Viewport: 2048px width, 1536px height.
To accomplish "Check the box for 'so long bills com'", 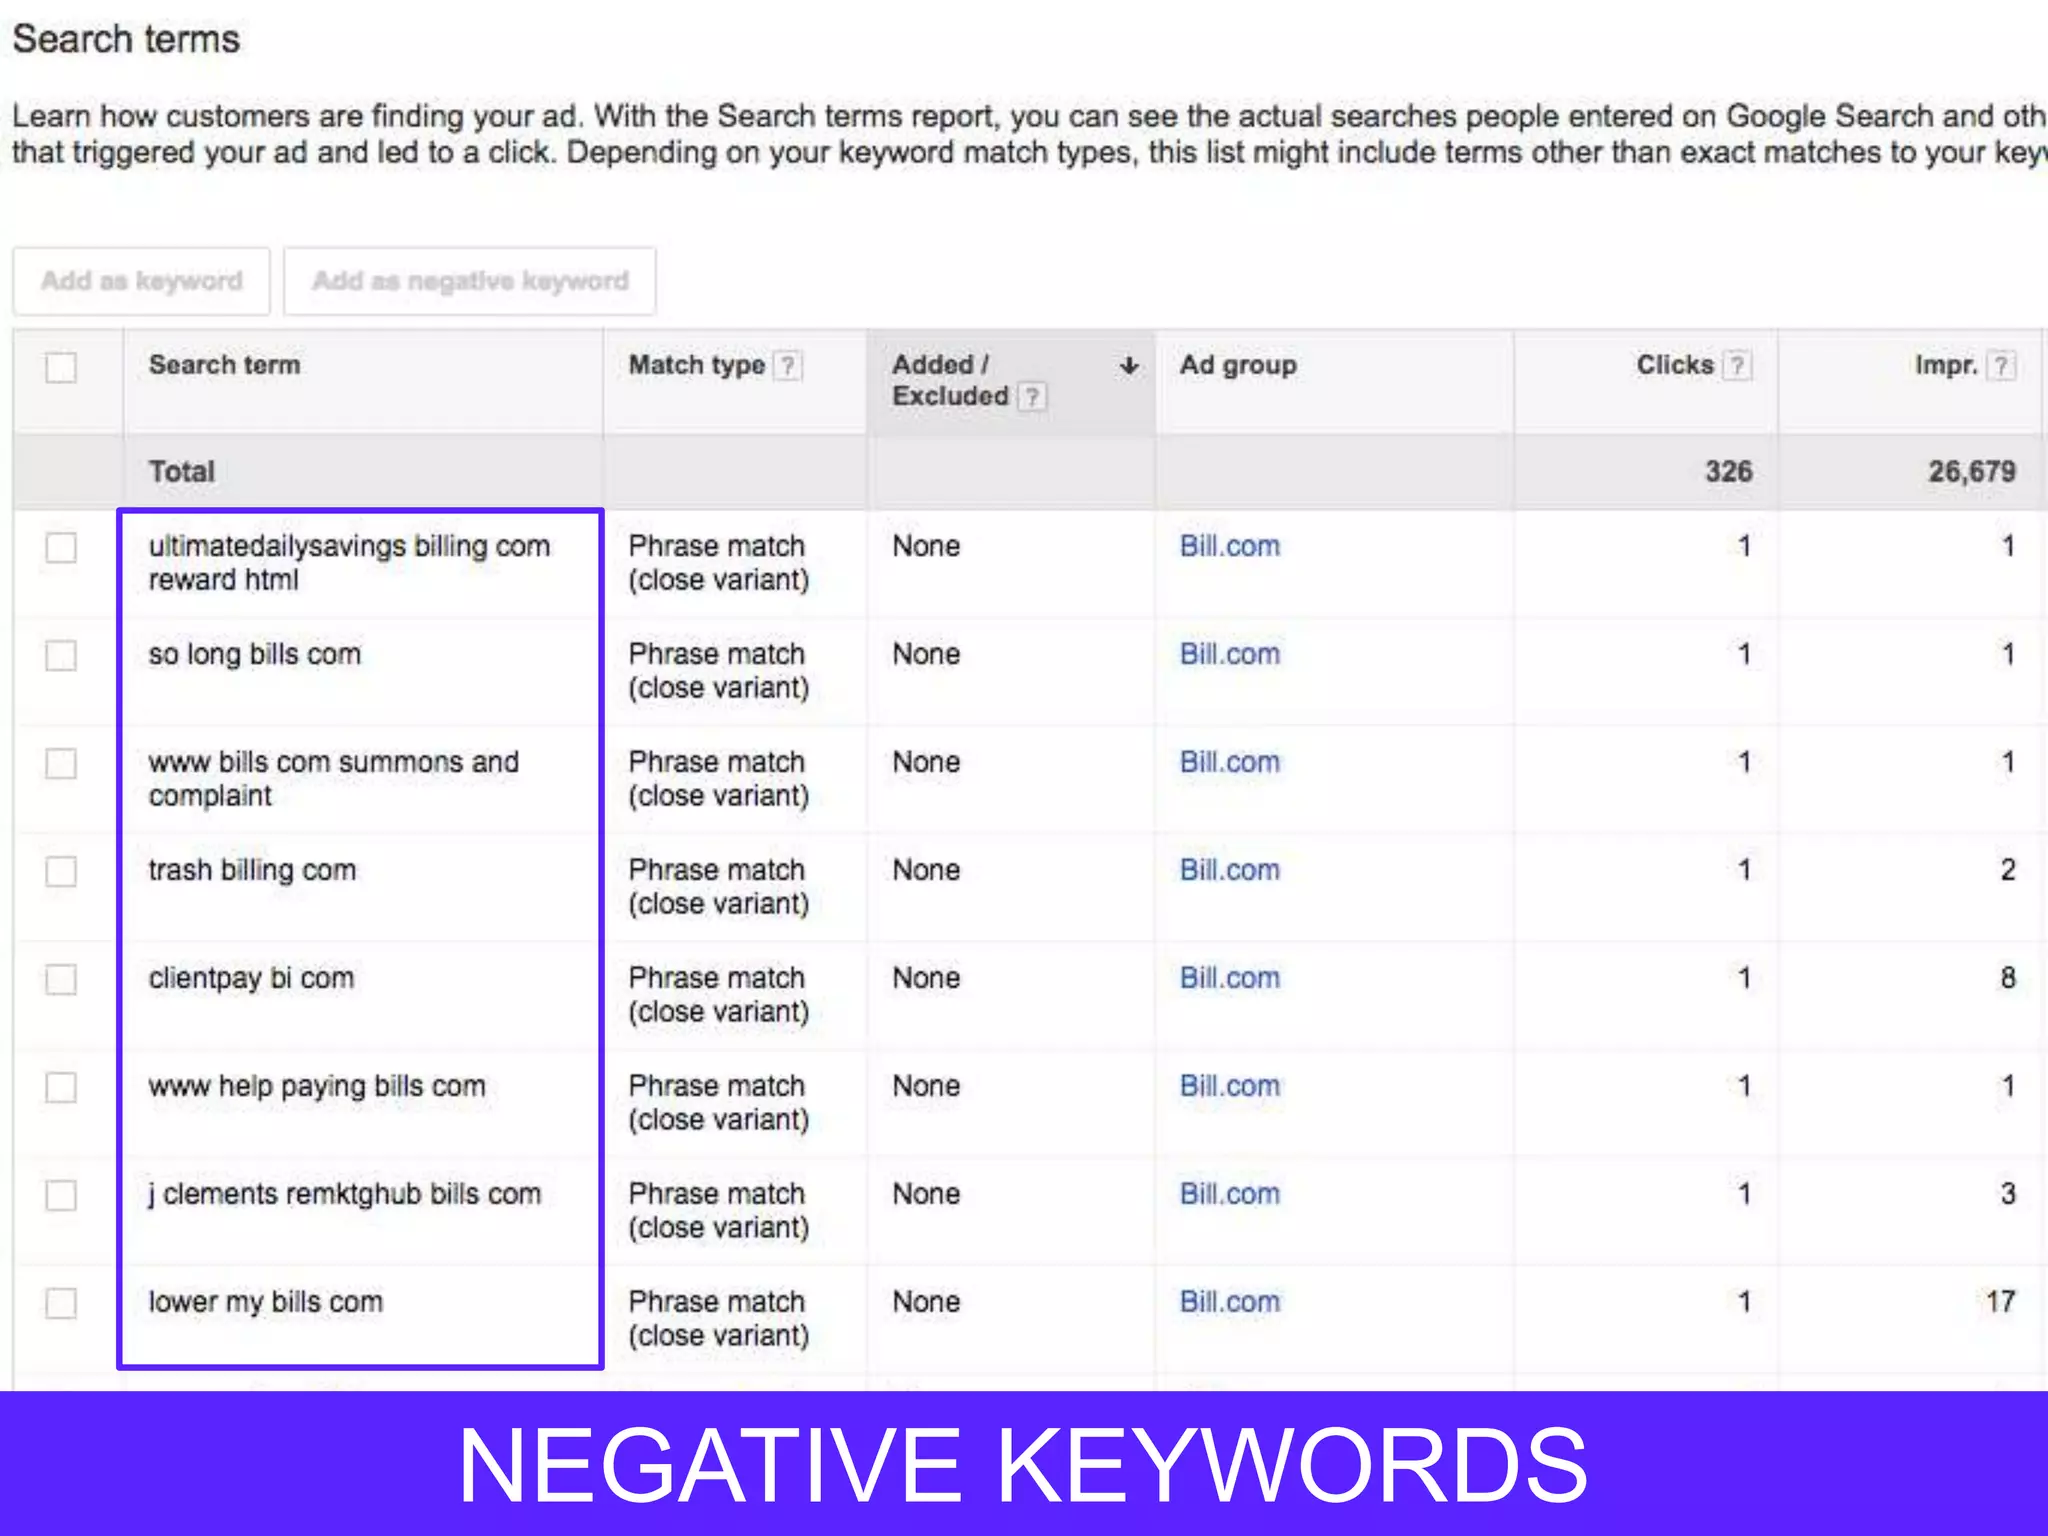I will pos(61,655).
